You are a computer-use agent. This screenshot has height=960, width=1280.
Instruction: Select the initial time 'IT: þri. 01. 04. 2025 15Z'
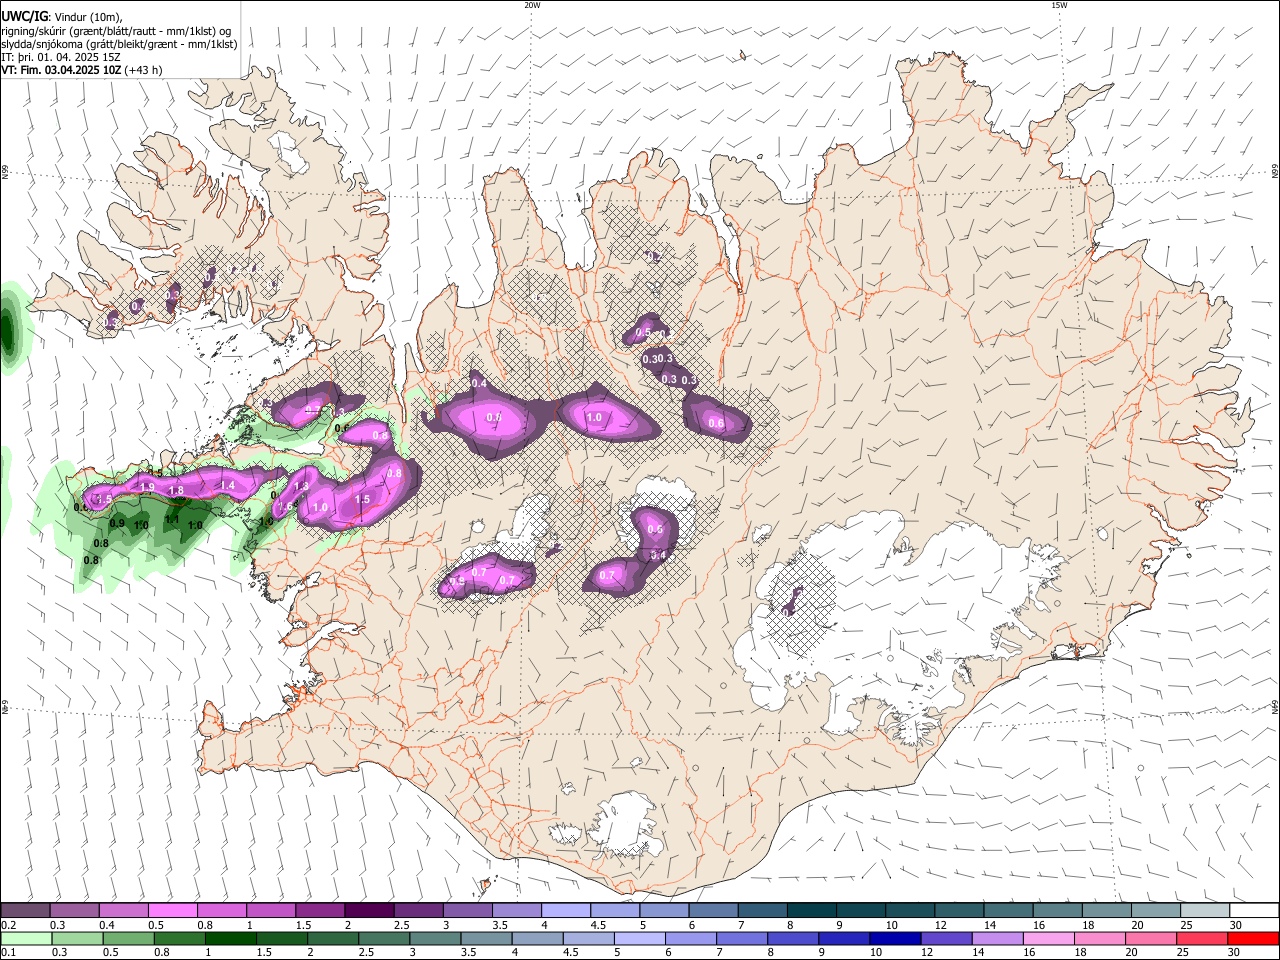[61, 57]
